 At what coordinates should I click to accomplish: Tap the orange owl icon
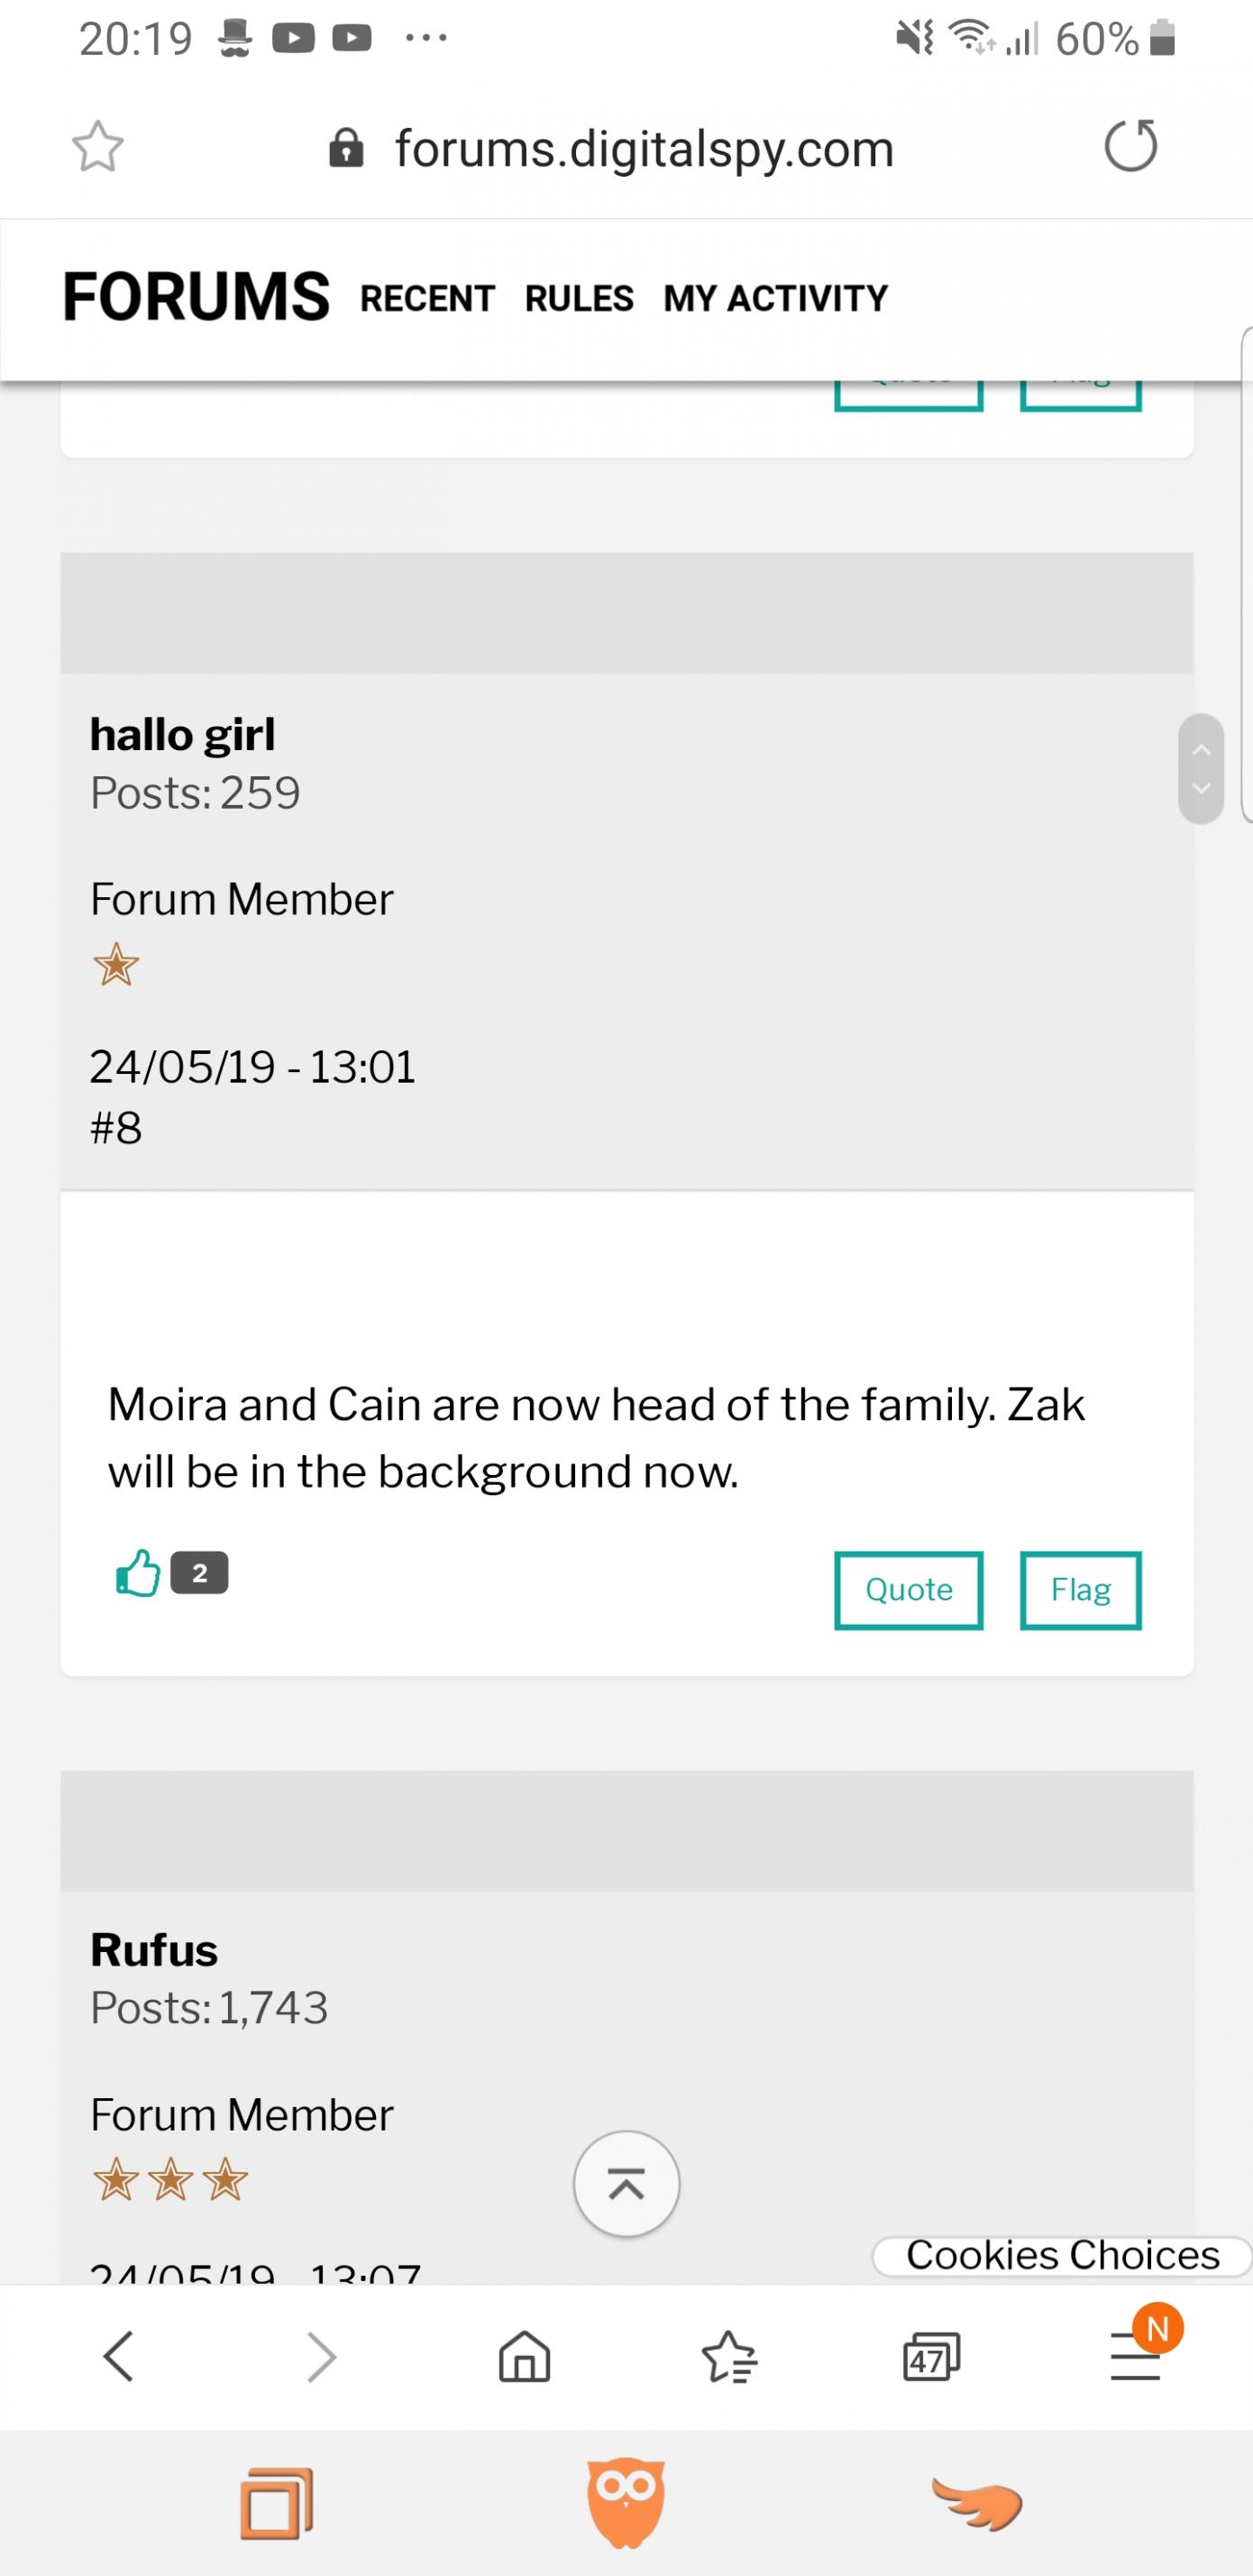tap(626, 2502)
